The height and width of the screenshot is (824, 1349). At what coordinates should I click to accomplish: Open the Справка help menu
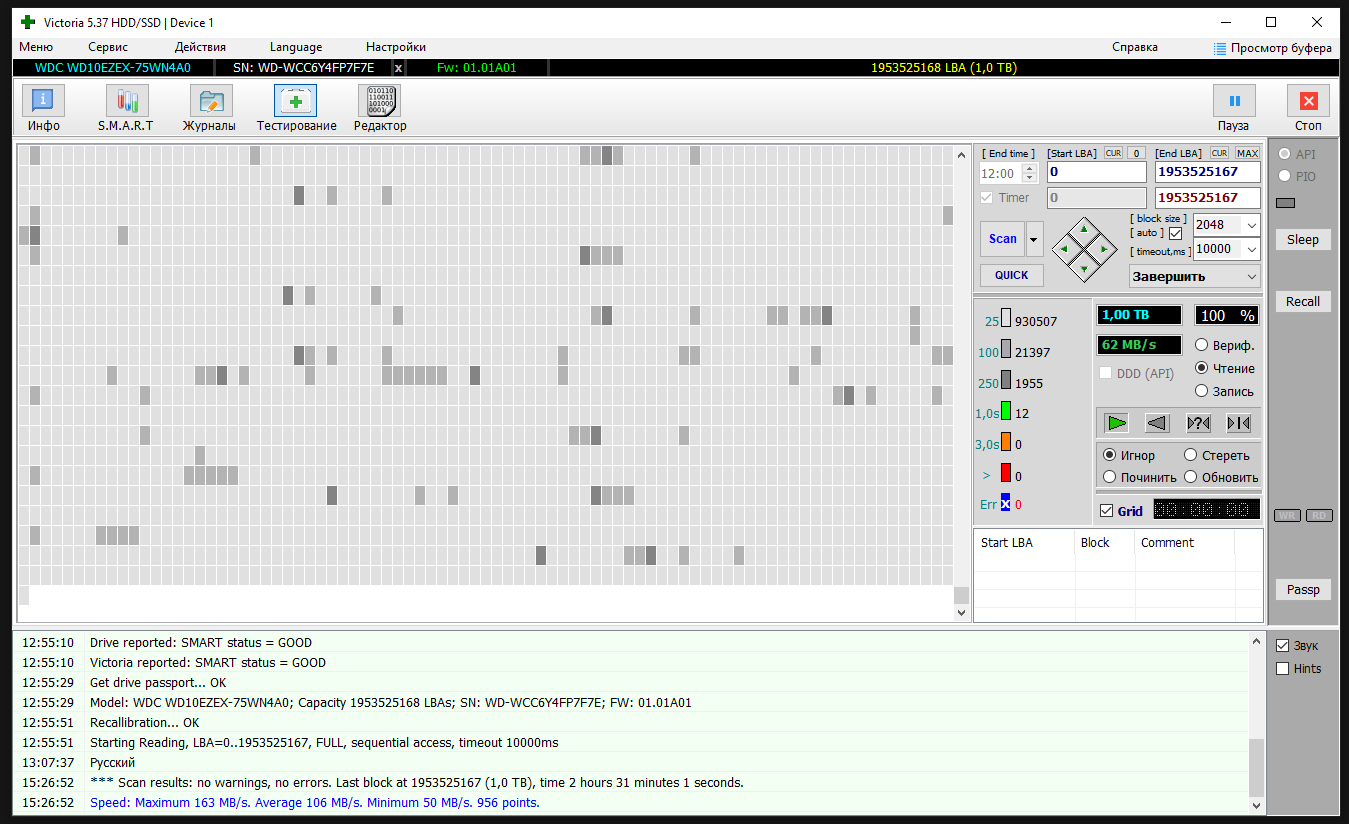tap(1135, 47)
